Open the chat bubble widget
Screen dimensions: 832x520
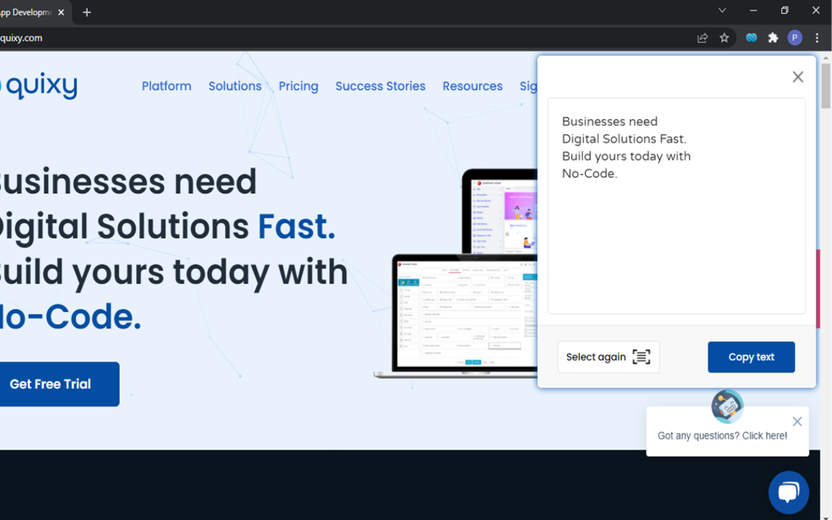tap(788, 492)
